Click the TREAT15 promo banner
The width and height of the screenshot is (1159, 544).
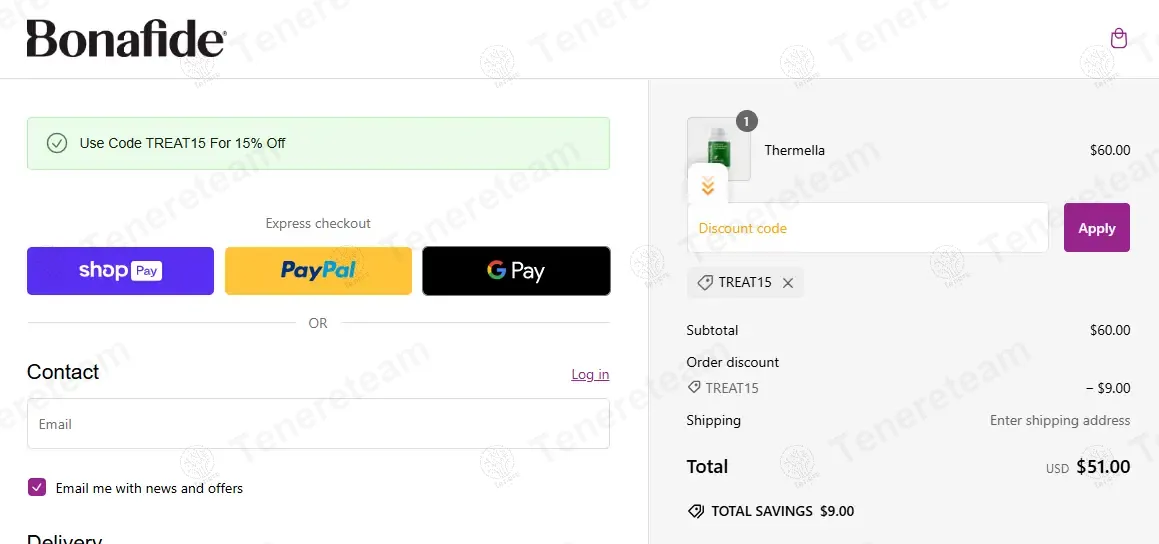tap(318, 143)
